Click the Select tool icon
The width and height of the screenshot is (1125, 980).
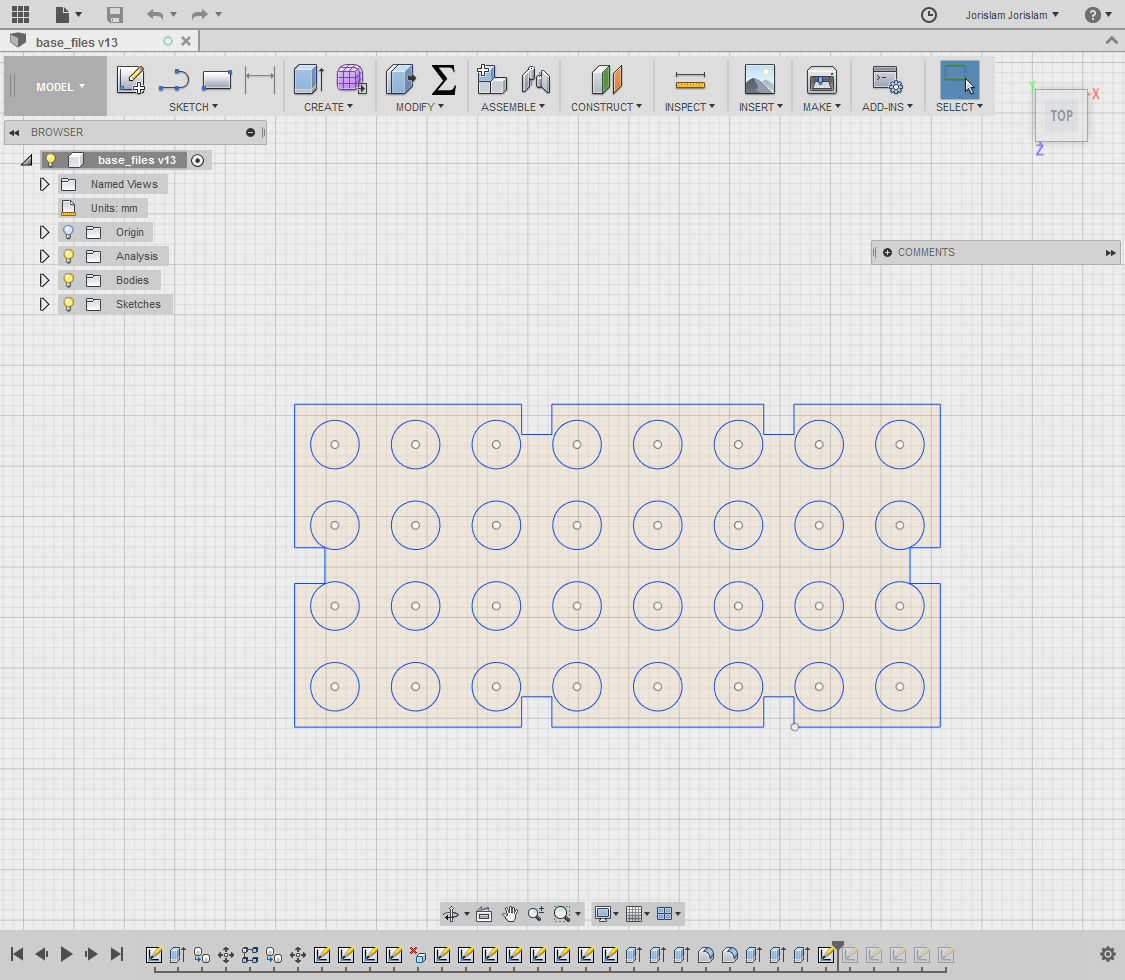(959, 80)
